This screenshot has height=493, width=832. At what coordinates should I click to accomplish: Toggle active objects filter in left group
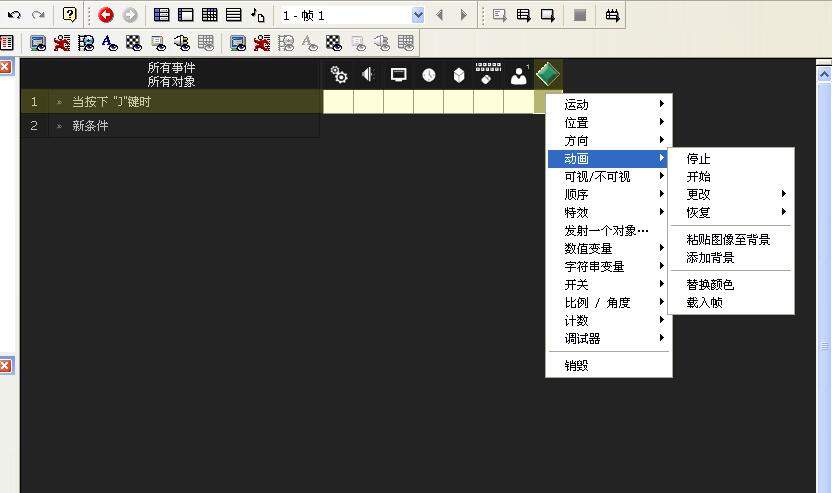tap(62, 43)
